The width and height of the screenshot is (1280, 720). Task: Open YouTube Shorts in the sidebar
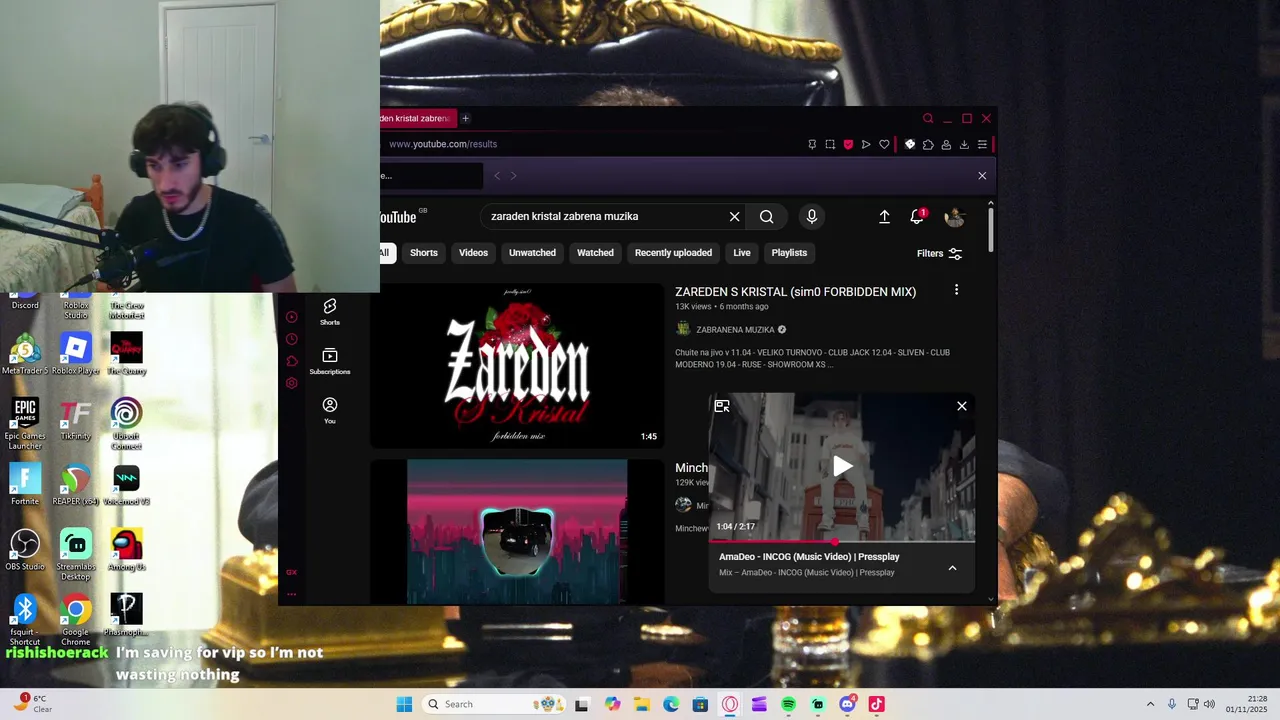330,311
